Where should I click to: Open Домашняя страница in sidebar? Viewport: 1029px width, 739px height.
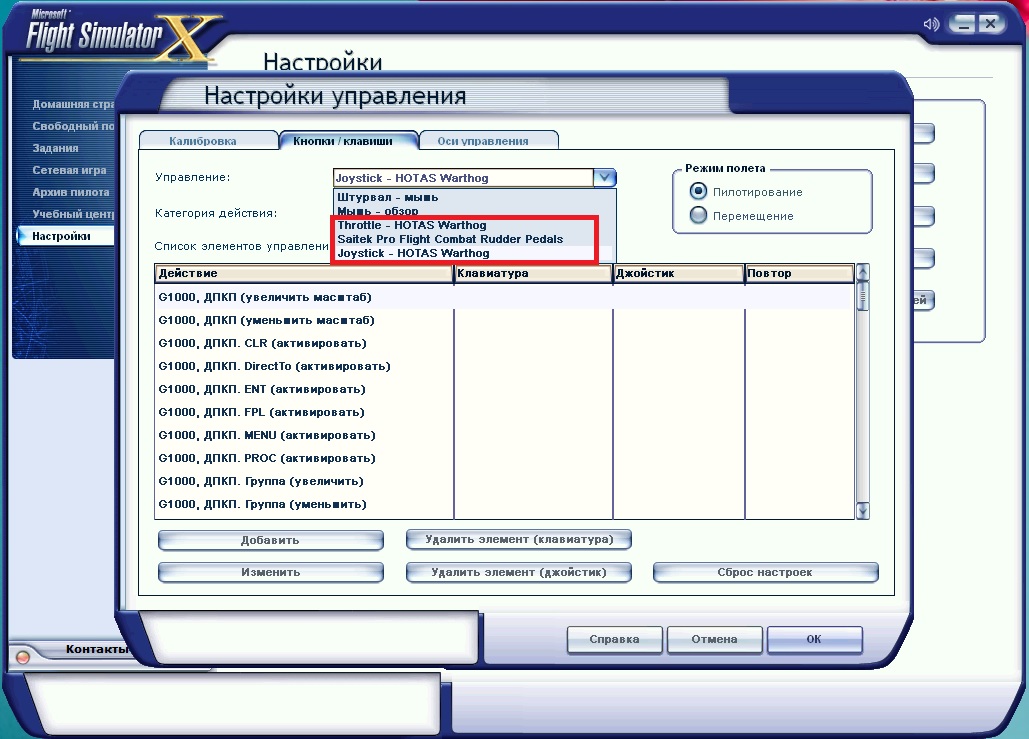tap(73, 104)
